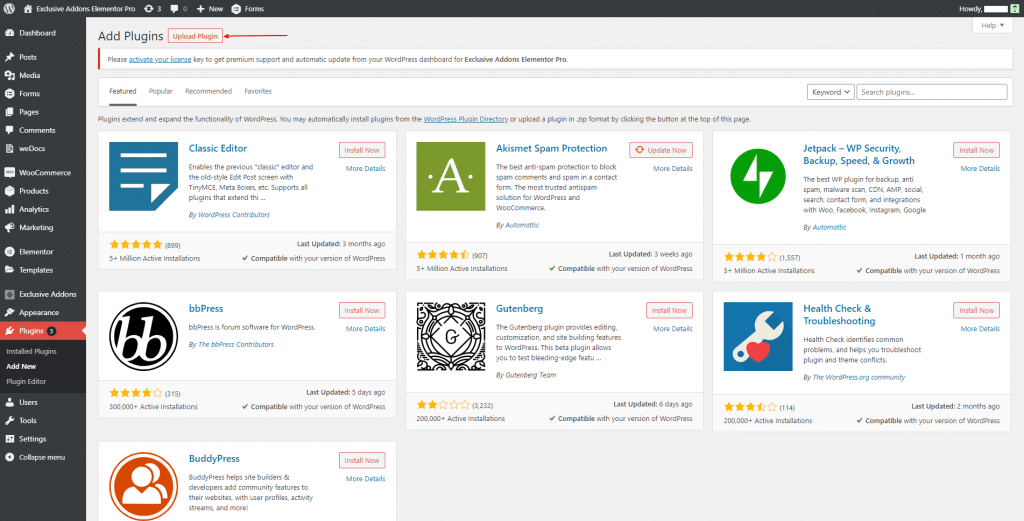Open Installed Plugins submenu item
1024x521 pixels.
coord(31,351)
